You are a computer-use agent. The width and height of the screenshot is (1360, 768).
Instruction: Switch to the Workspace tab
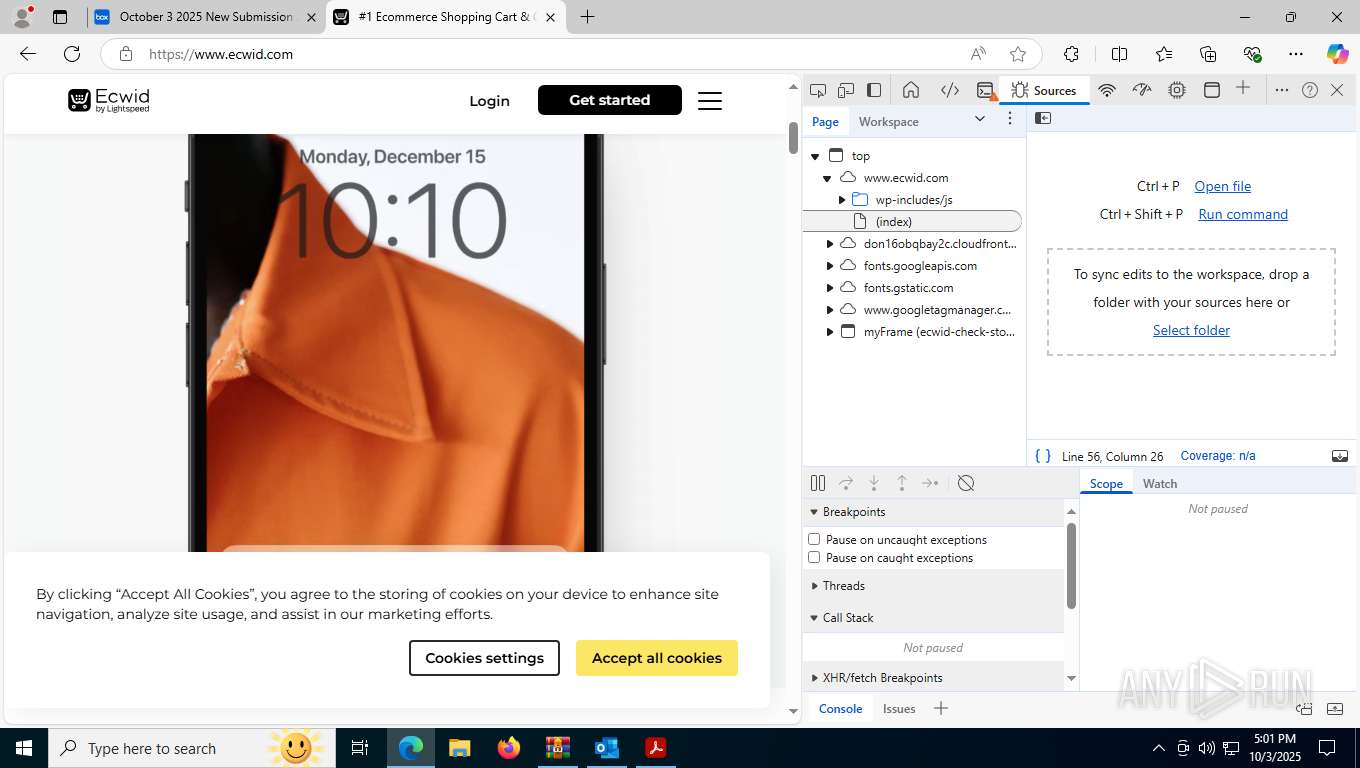click(x=888, y=122)
